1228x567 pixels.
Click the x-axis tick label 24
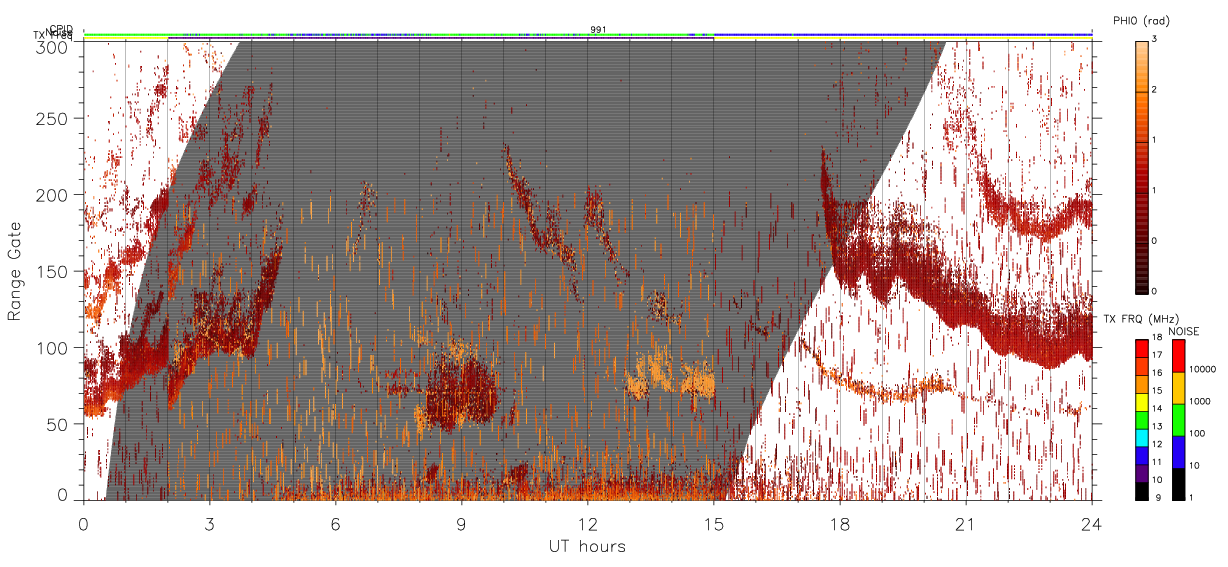1092,523
